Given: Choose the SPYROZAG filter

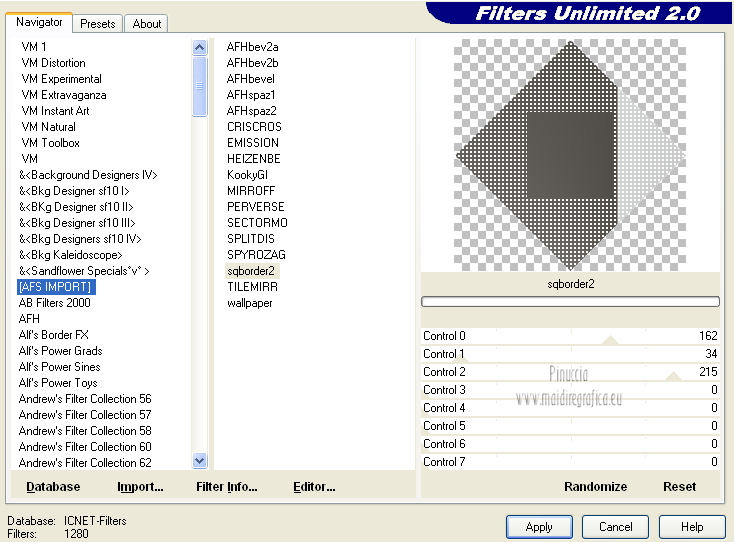Looking at the screenshot, I should pos(256,255).
